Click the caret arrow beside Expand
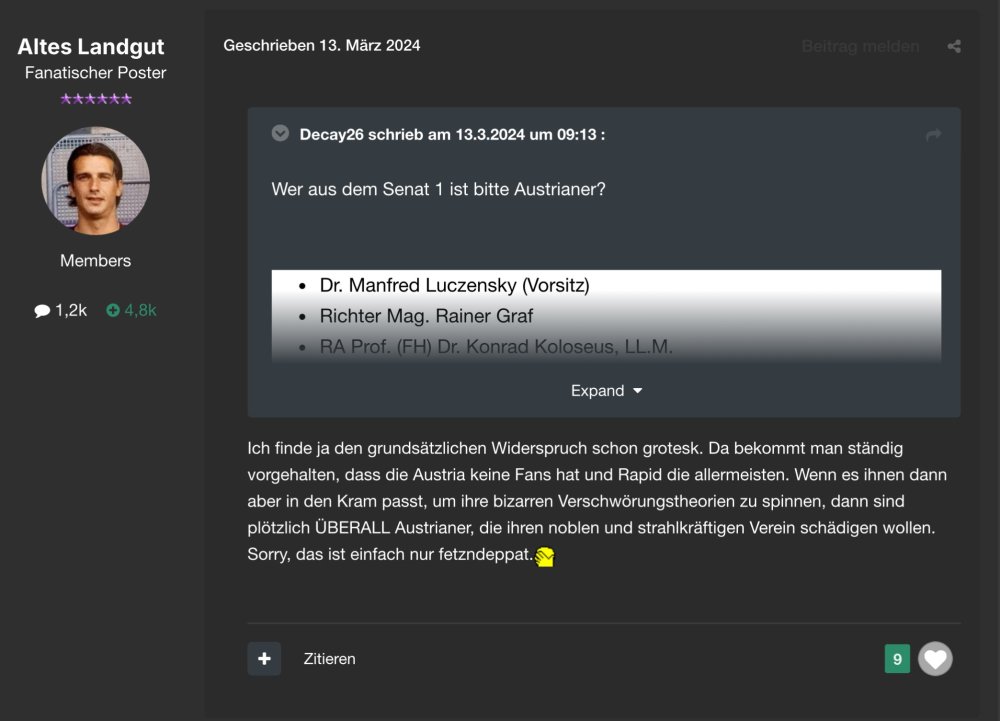This screenshot has height=721, width=1000. tap(638, 391)
